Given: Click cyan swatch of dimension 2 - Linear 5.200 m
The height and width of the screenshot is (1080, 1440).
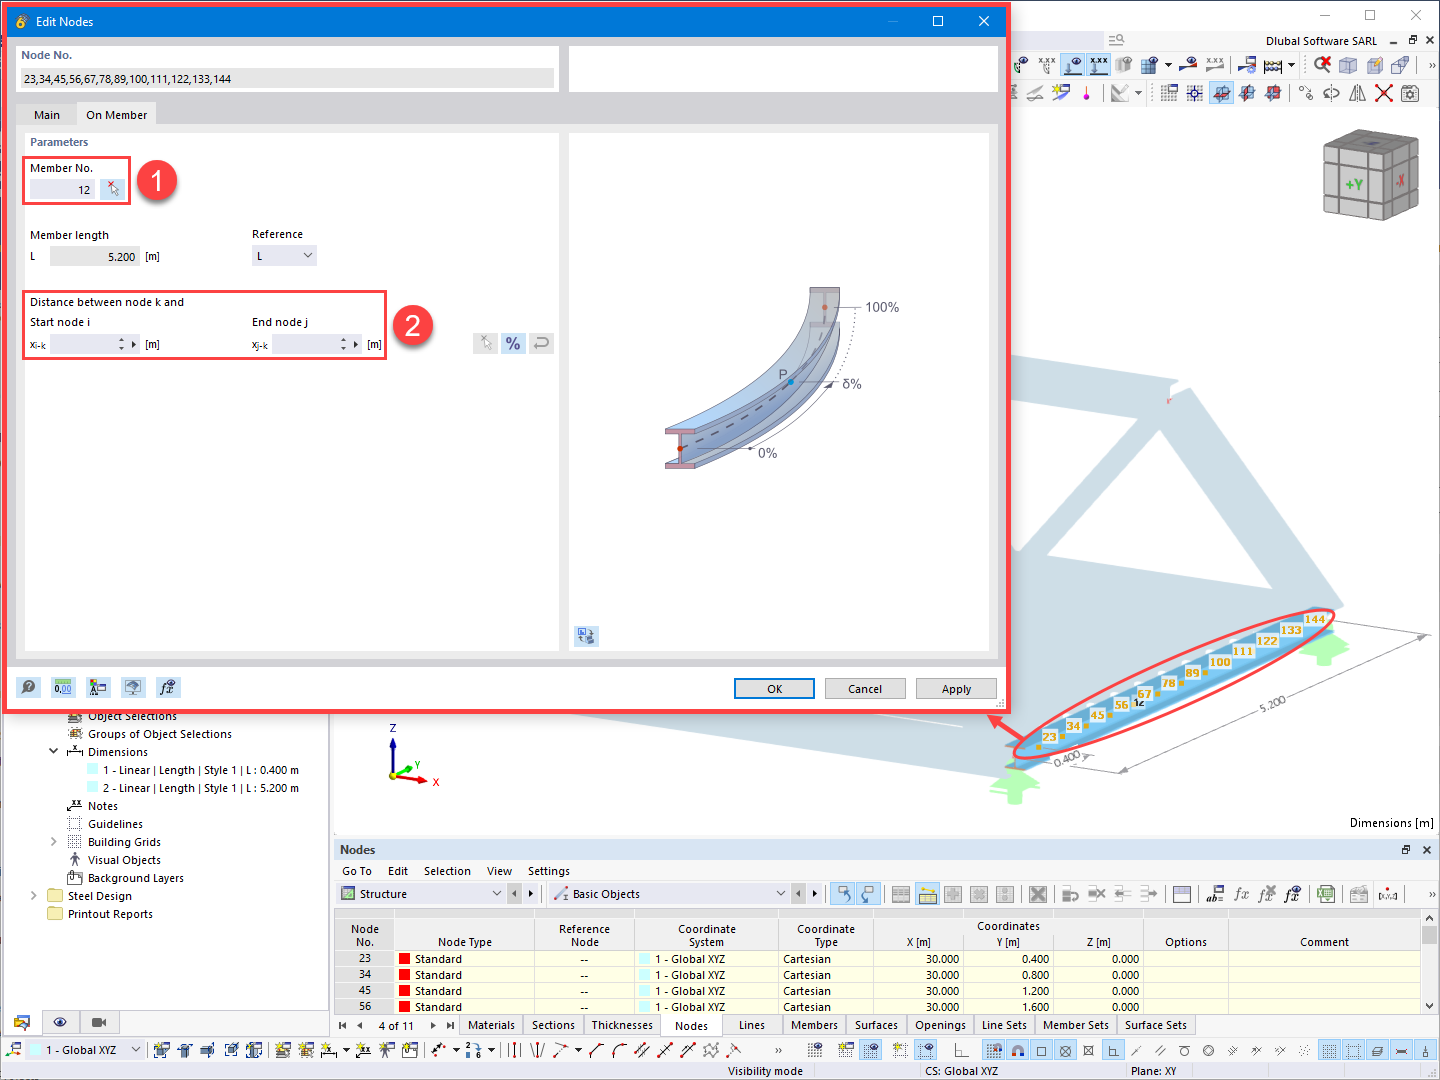Looking at the screenshot, I should [93, 788].
